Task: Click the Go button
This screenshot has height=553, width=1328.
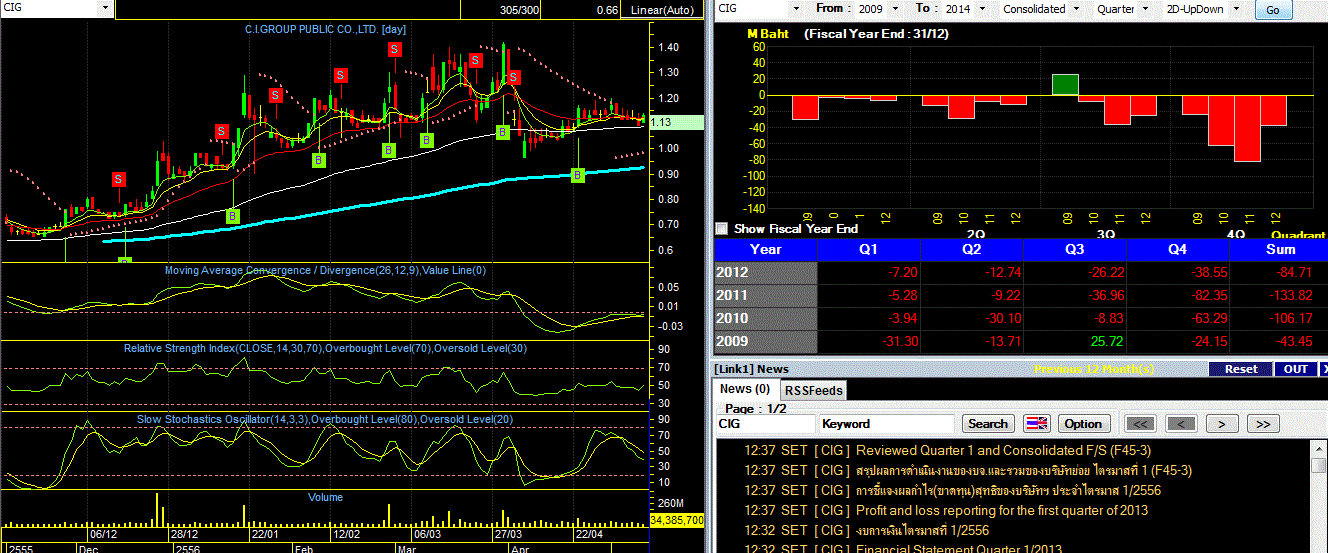Action: (x=1272, y=10)
